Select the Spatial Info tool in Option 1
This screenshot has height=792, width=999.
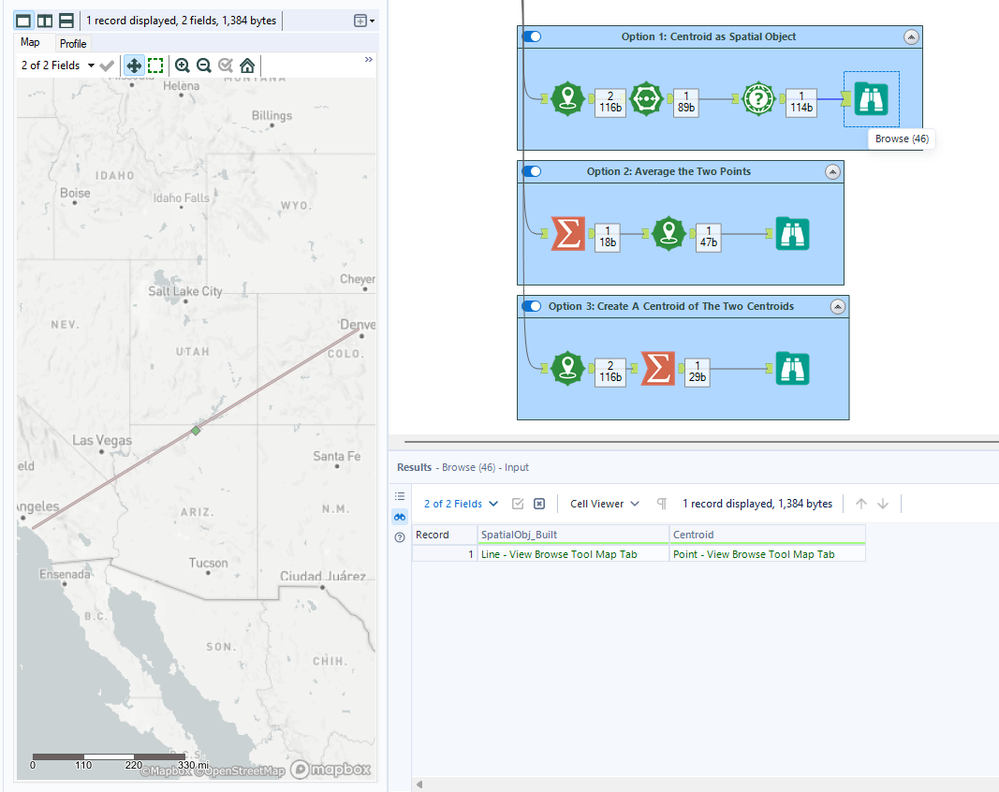click(758, 99)
